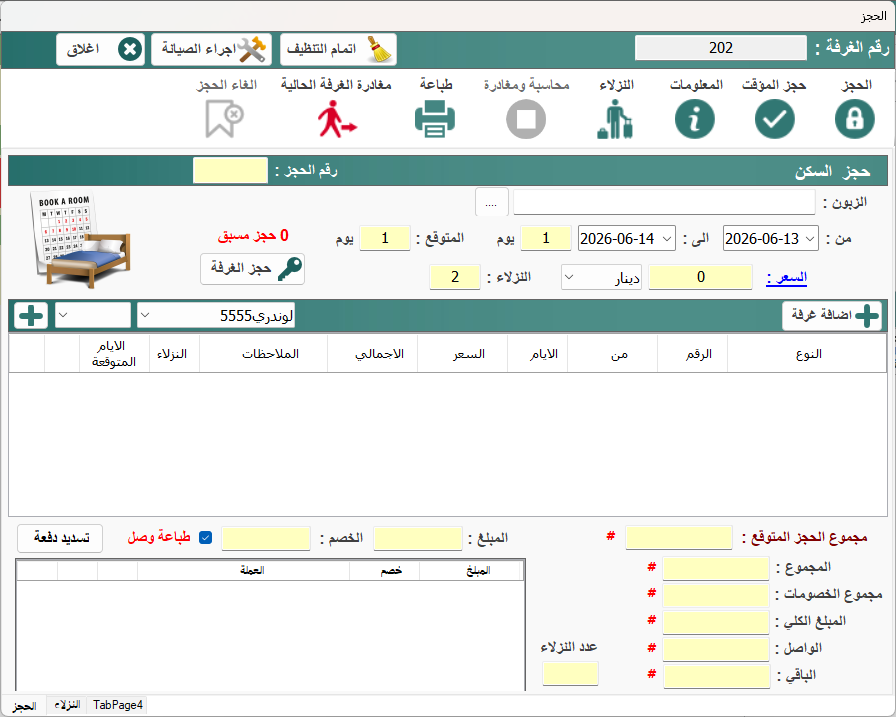This screenshot has height=717, width=896.
Task: Open the من date dropdown 2026-06-13
Action: [x=810, y=239]
